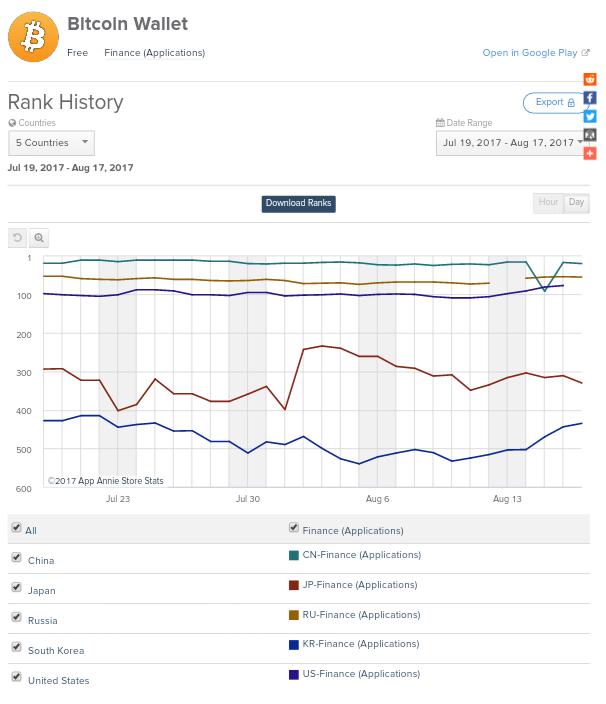The image size is (606, 704).
Task: Share page on Facebook
Action: click(x=590, y=97)
